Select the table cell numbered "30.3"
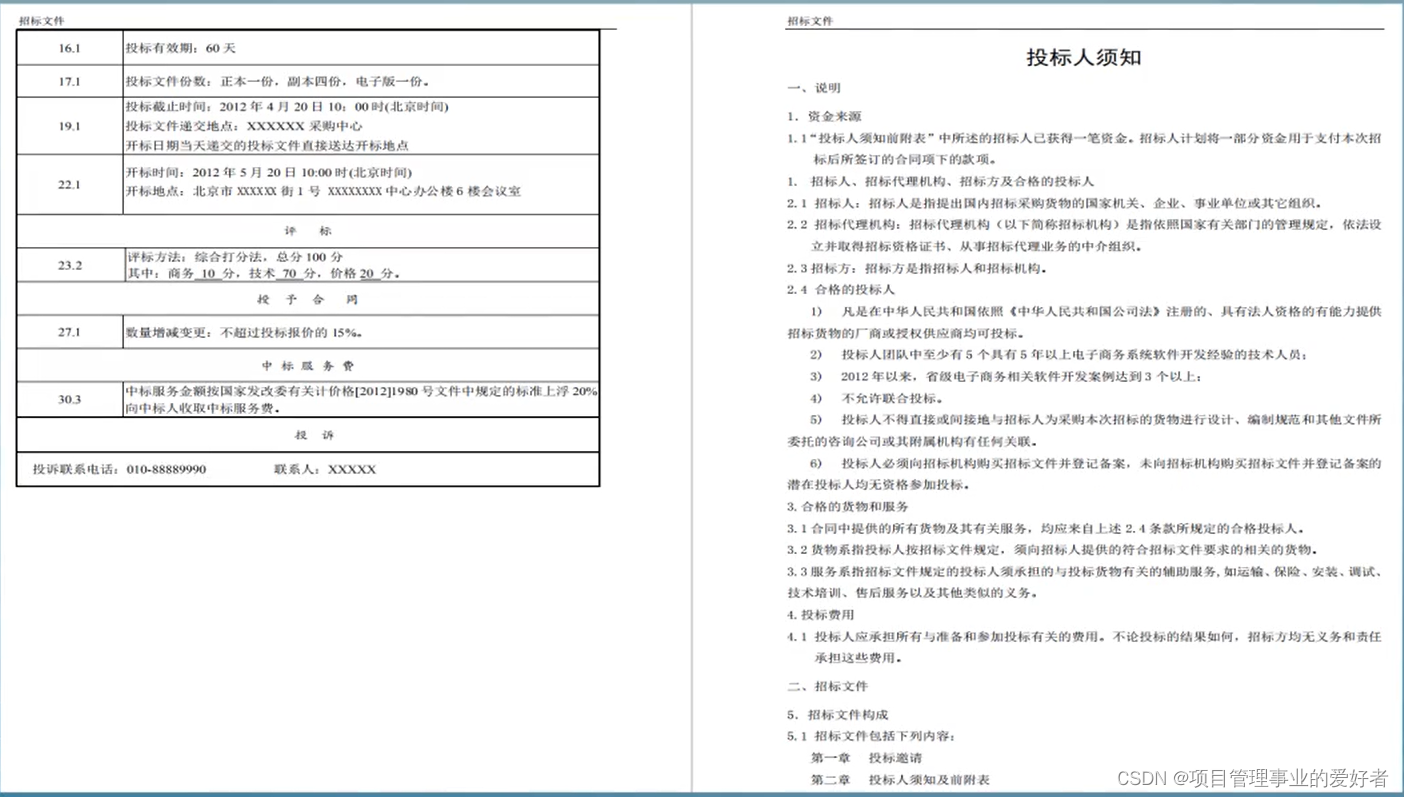1404x797 pixels. (70, 399)
